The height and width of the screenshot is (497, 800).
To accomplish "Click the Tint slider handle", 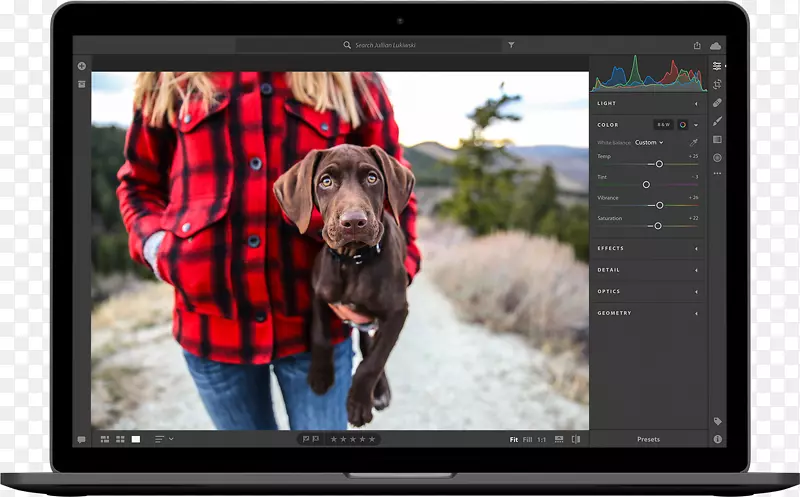I will [x=646, y=184].
